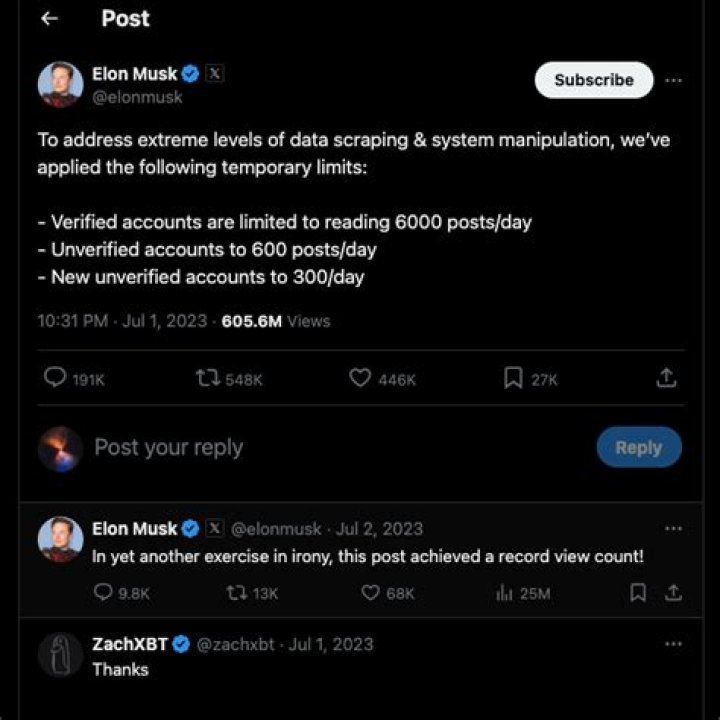Like the reply showing 68K likes

(x=371, y=593)
